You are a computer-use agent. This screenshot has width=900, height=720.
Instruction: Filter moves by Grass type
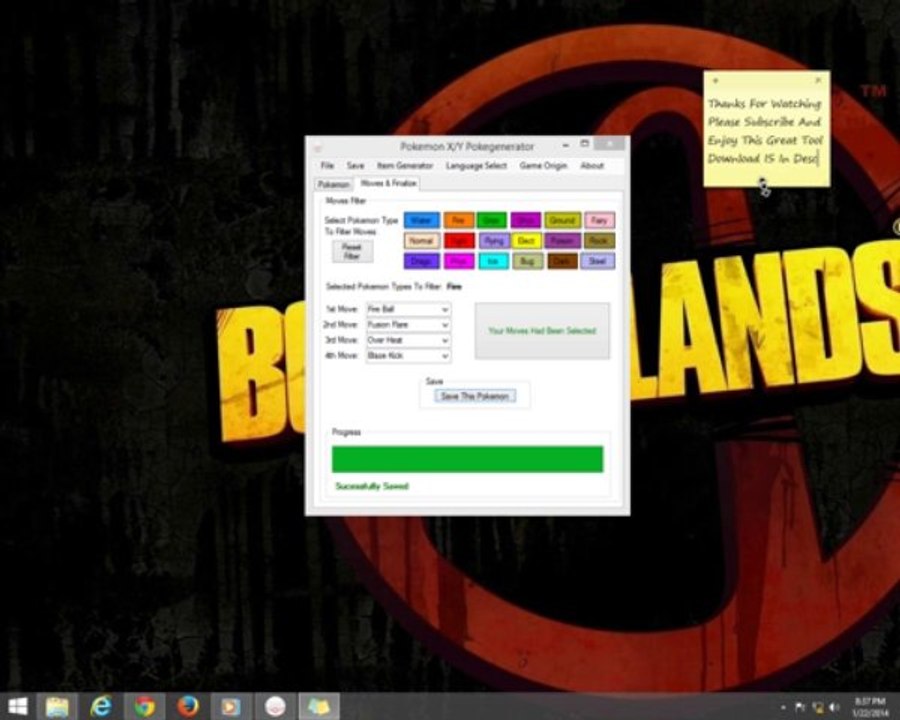[x=491, y=220]
